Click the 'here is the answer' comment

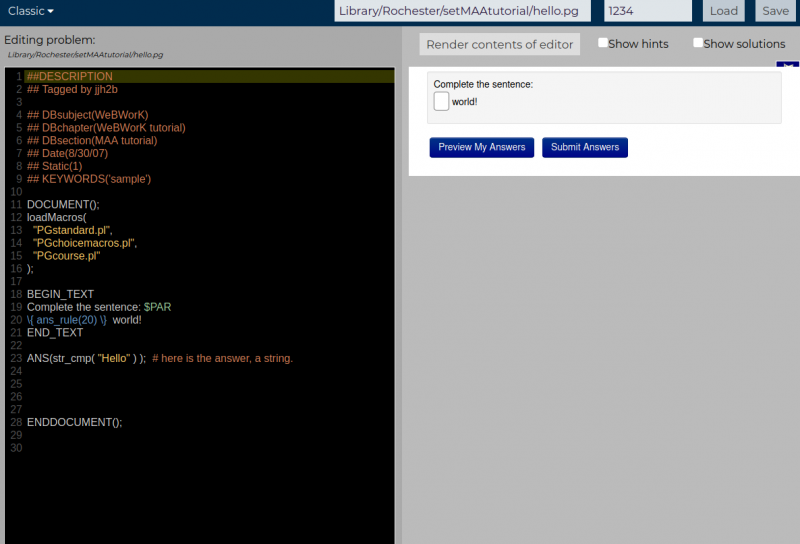pos(222,358)
